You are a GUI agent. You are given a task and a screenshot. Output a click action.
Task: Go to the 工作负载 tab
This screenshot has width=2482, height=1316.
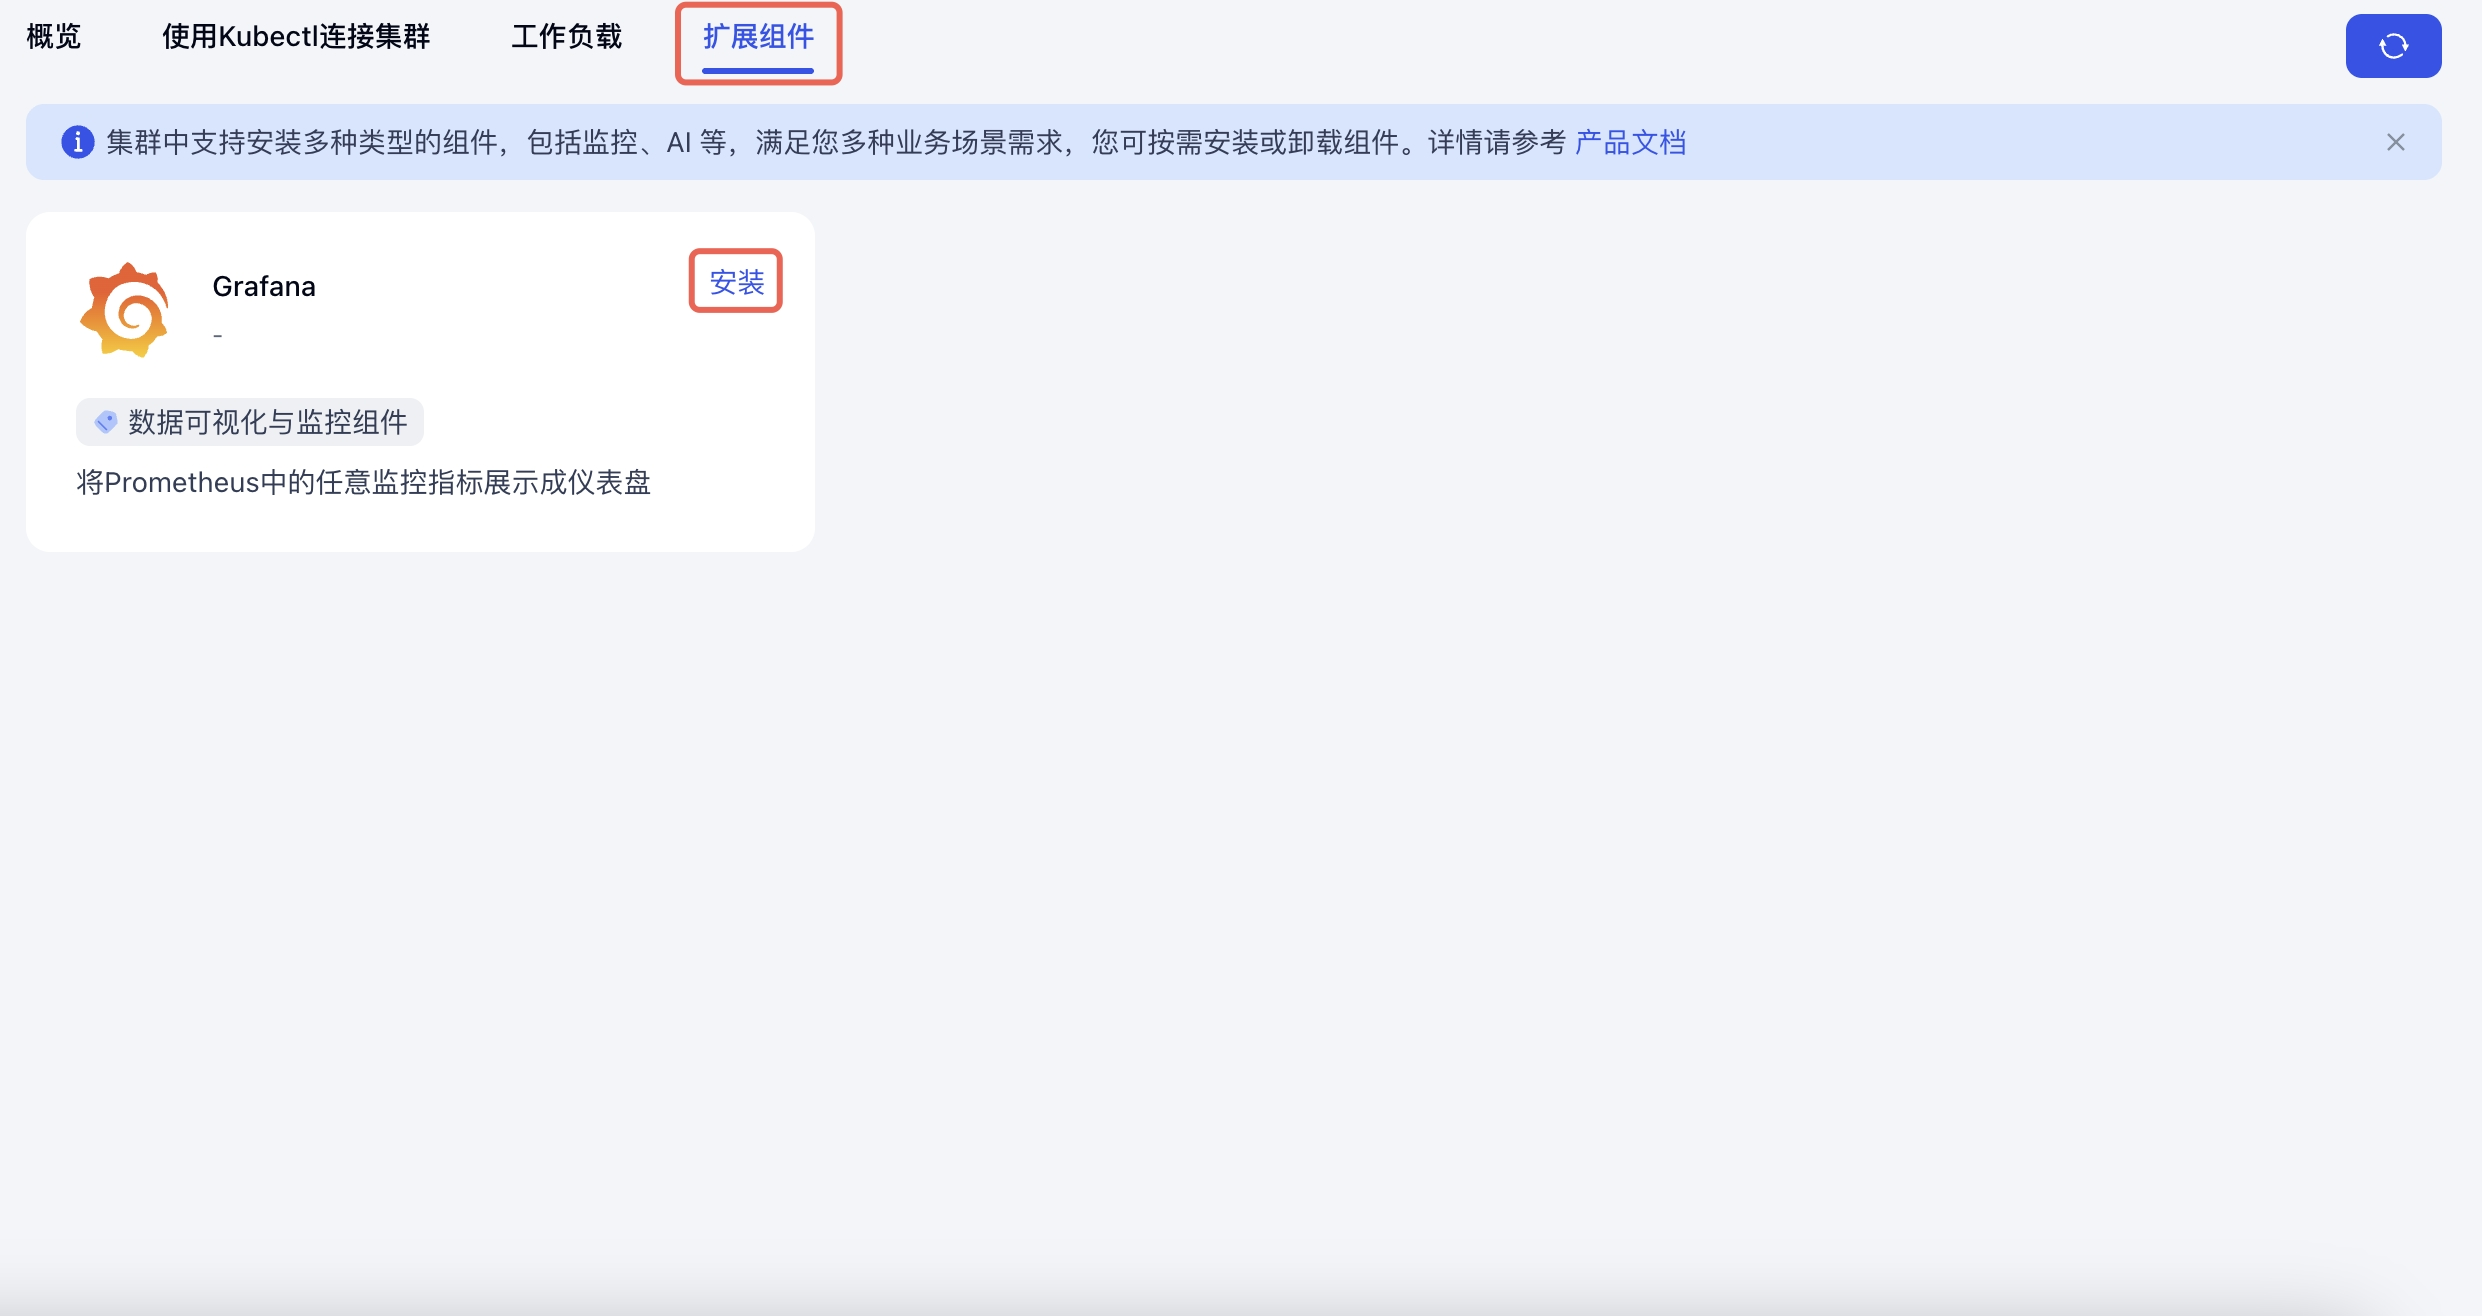[567, 37]
